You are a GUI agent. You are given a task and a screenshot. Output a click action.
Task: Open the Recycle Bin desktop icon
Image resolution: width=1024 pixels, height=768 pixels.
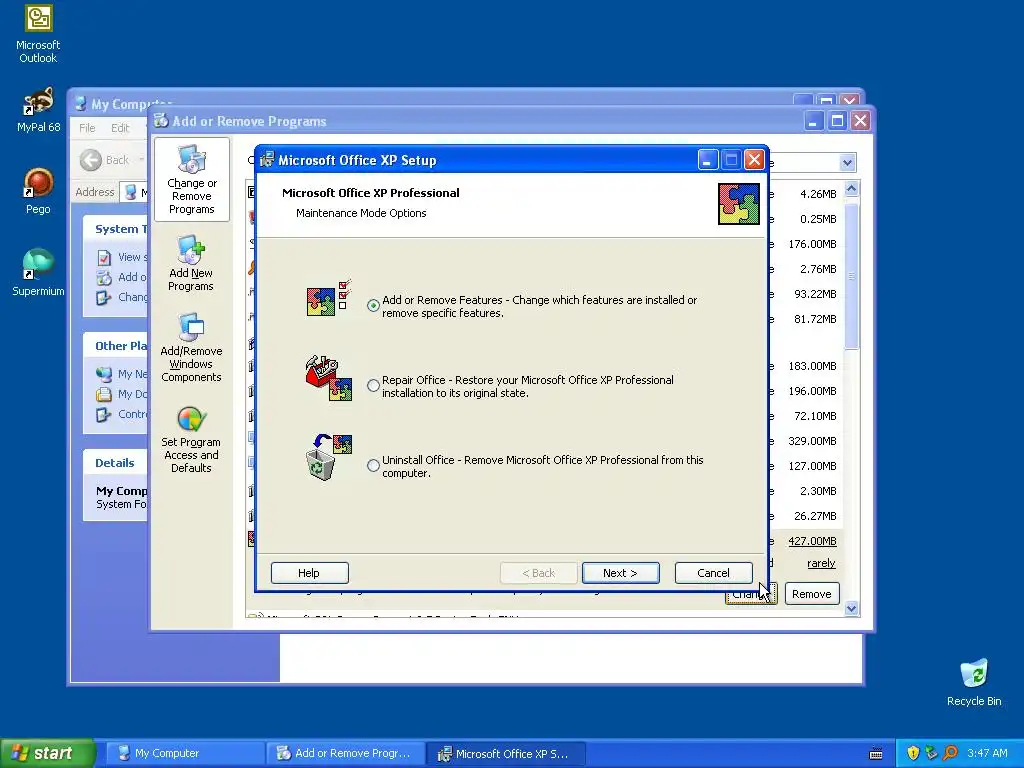(x=974, y=682)
